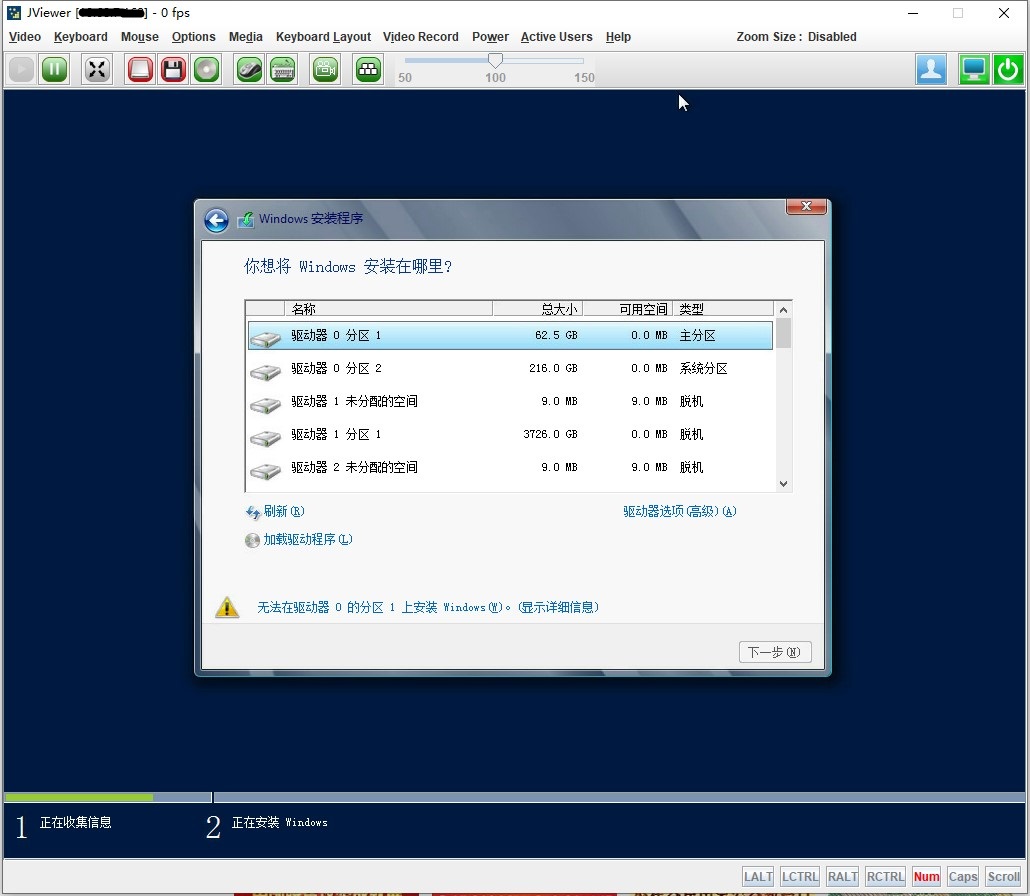Screen dimensions: 1030x896
Task: Click the 总大小 column header
Action: coord(538,309)
